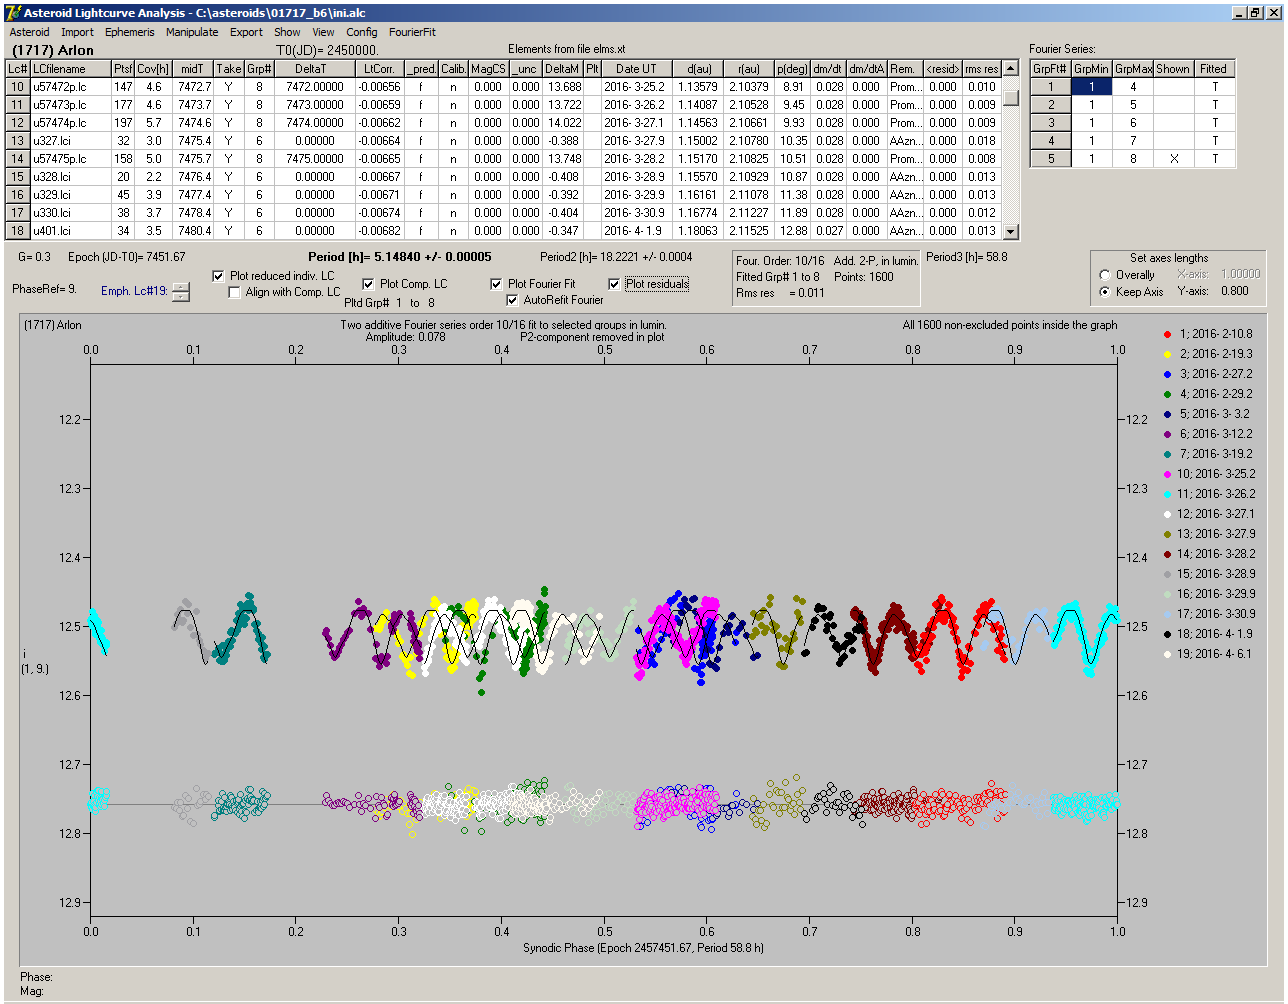Open the Show menu
Image resolution: width=1288 pixels, height=1004 pixels.
(287, 32)
